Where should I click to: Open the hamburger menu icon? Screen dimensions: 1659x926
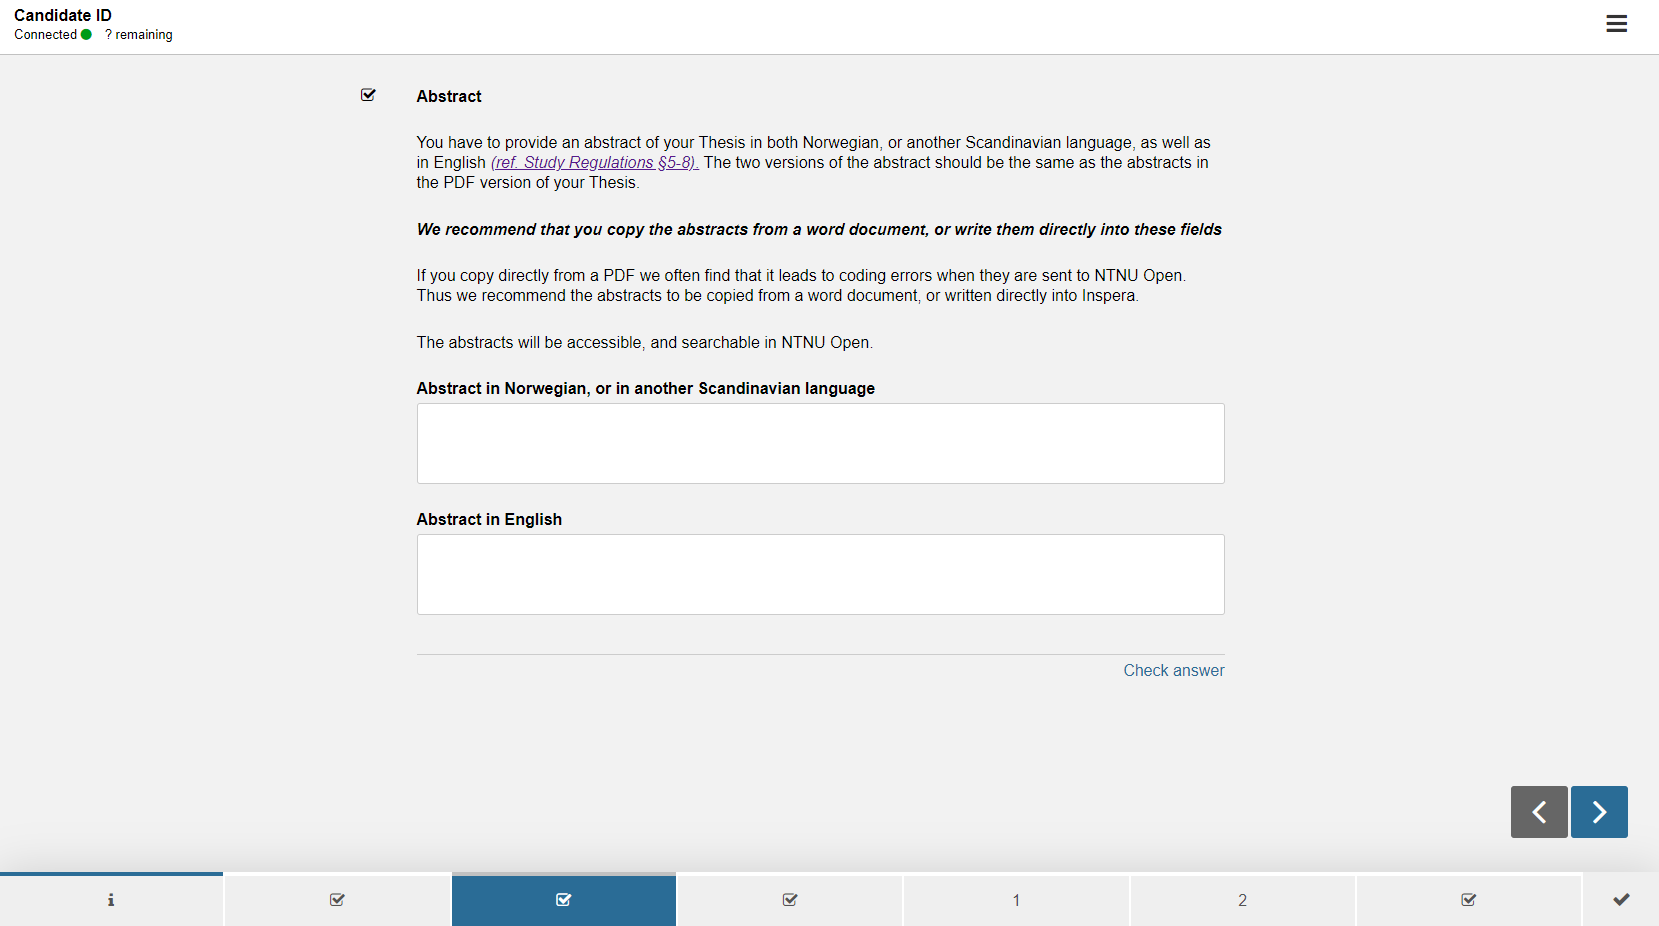click(1616, 24)
